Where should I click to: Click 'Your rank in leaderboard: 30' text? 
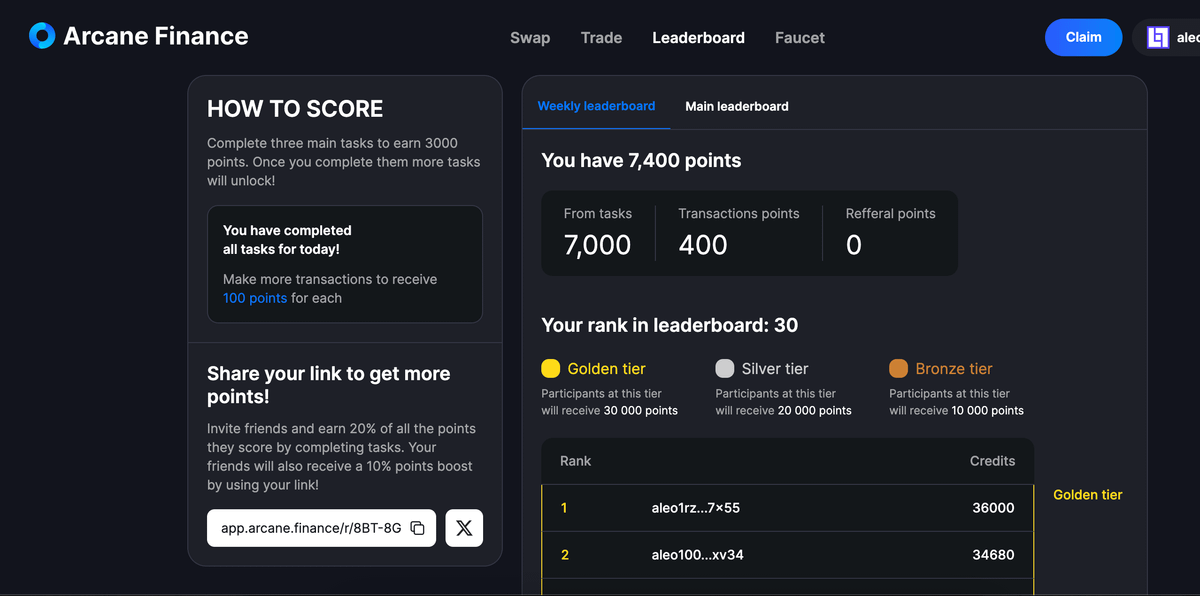[670, 325]
